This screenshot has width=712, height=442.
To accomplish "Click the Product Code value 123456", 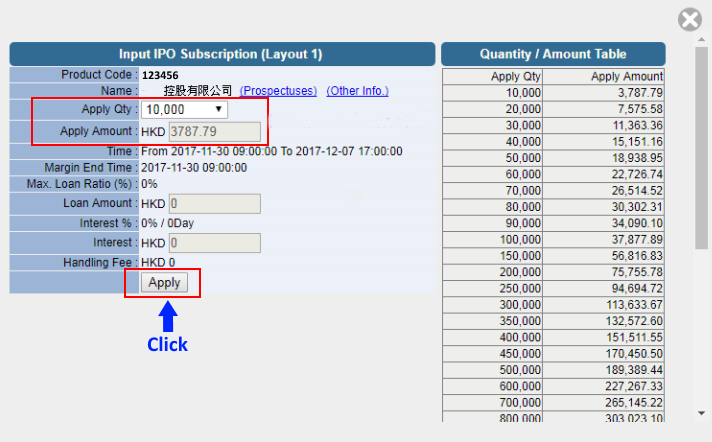I will [160, 75].
